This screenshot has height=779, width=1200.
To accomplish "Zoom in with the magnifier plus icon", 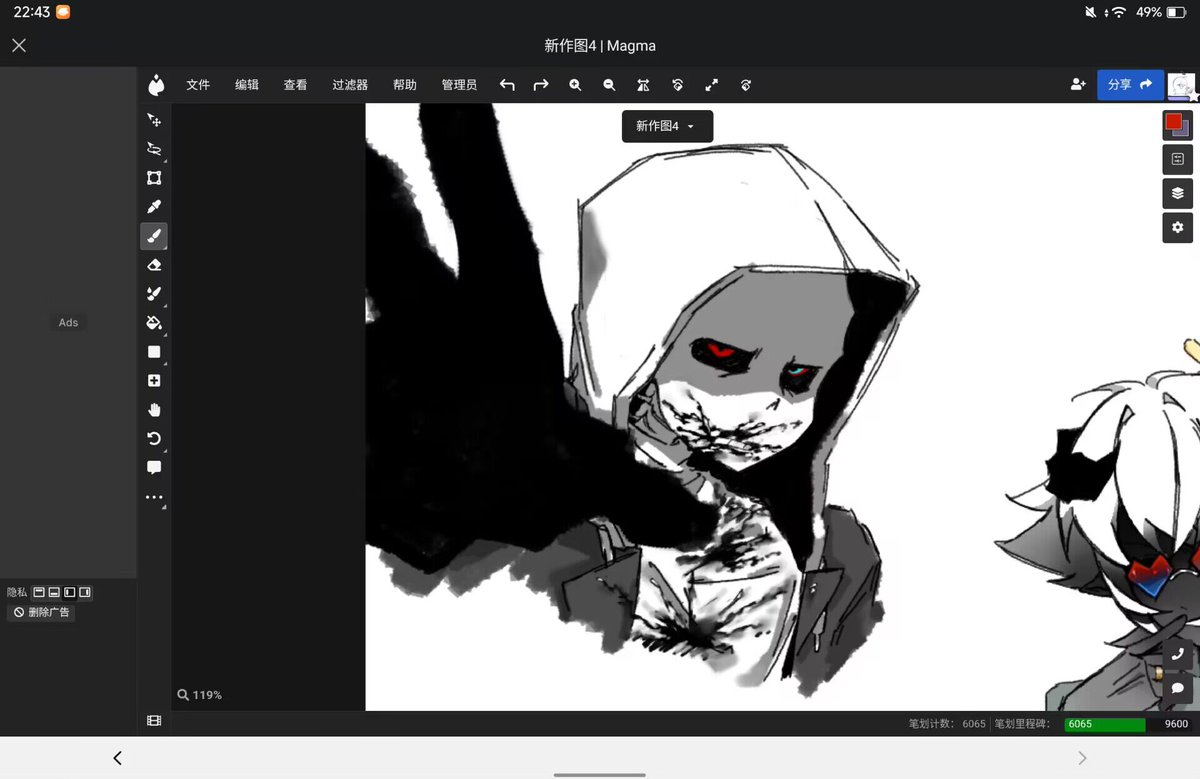I will tap(575, 85).
